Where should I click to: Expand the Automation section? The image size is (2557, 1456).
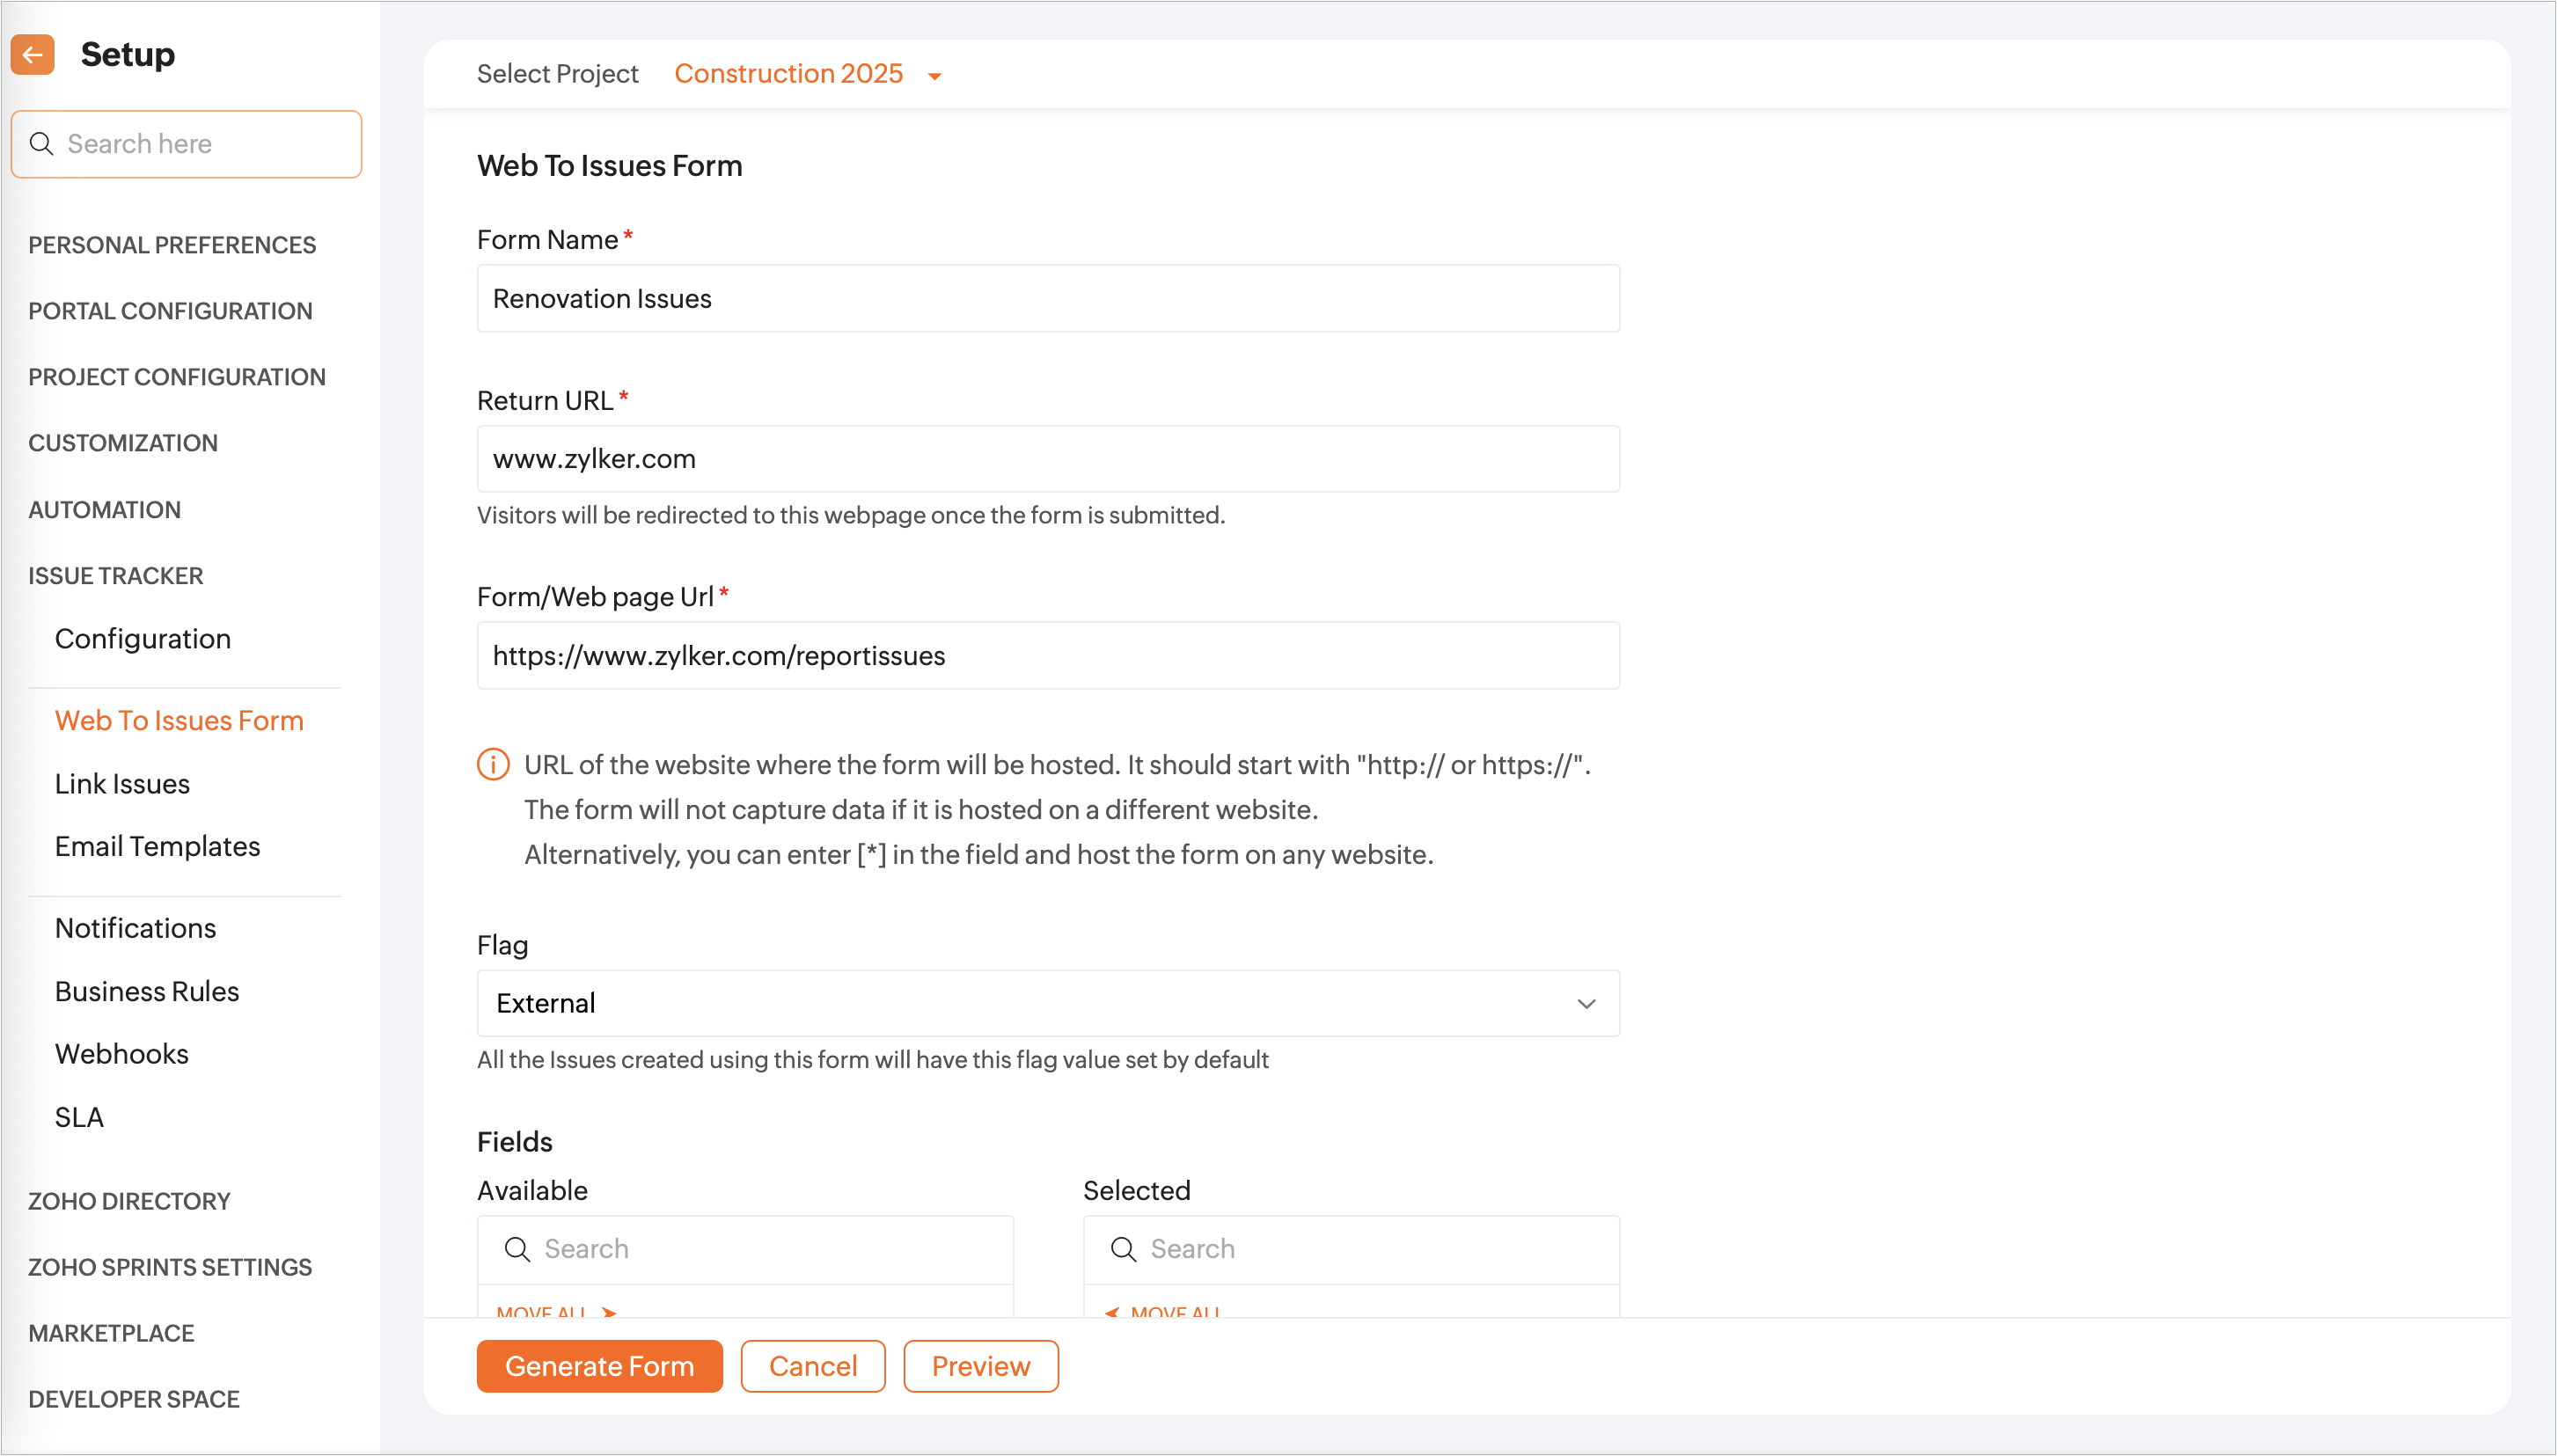(x=105, y=510)
